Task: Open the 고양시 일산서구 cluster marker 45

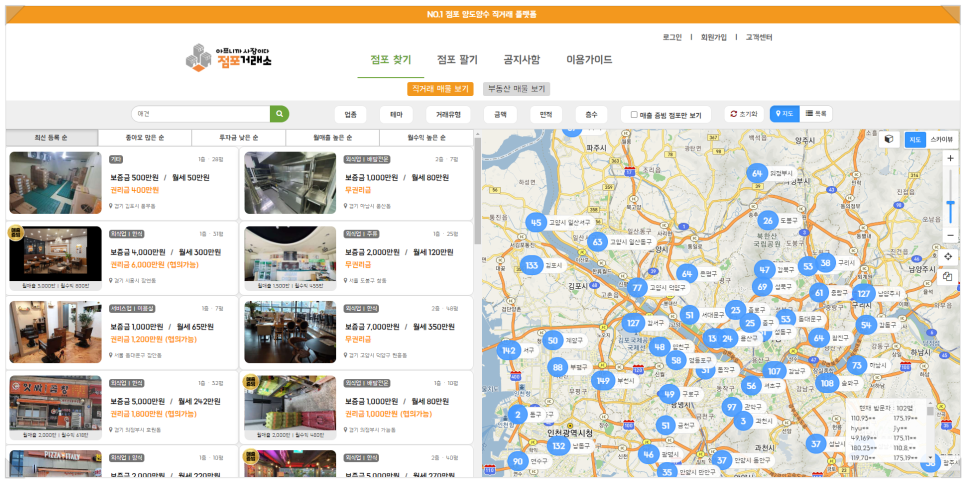Action: [x=536, y=222]
